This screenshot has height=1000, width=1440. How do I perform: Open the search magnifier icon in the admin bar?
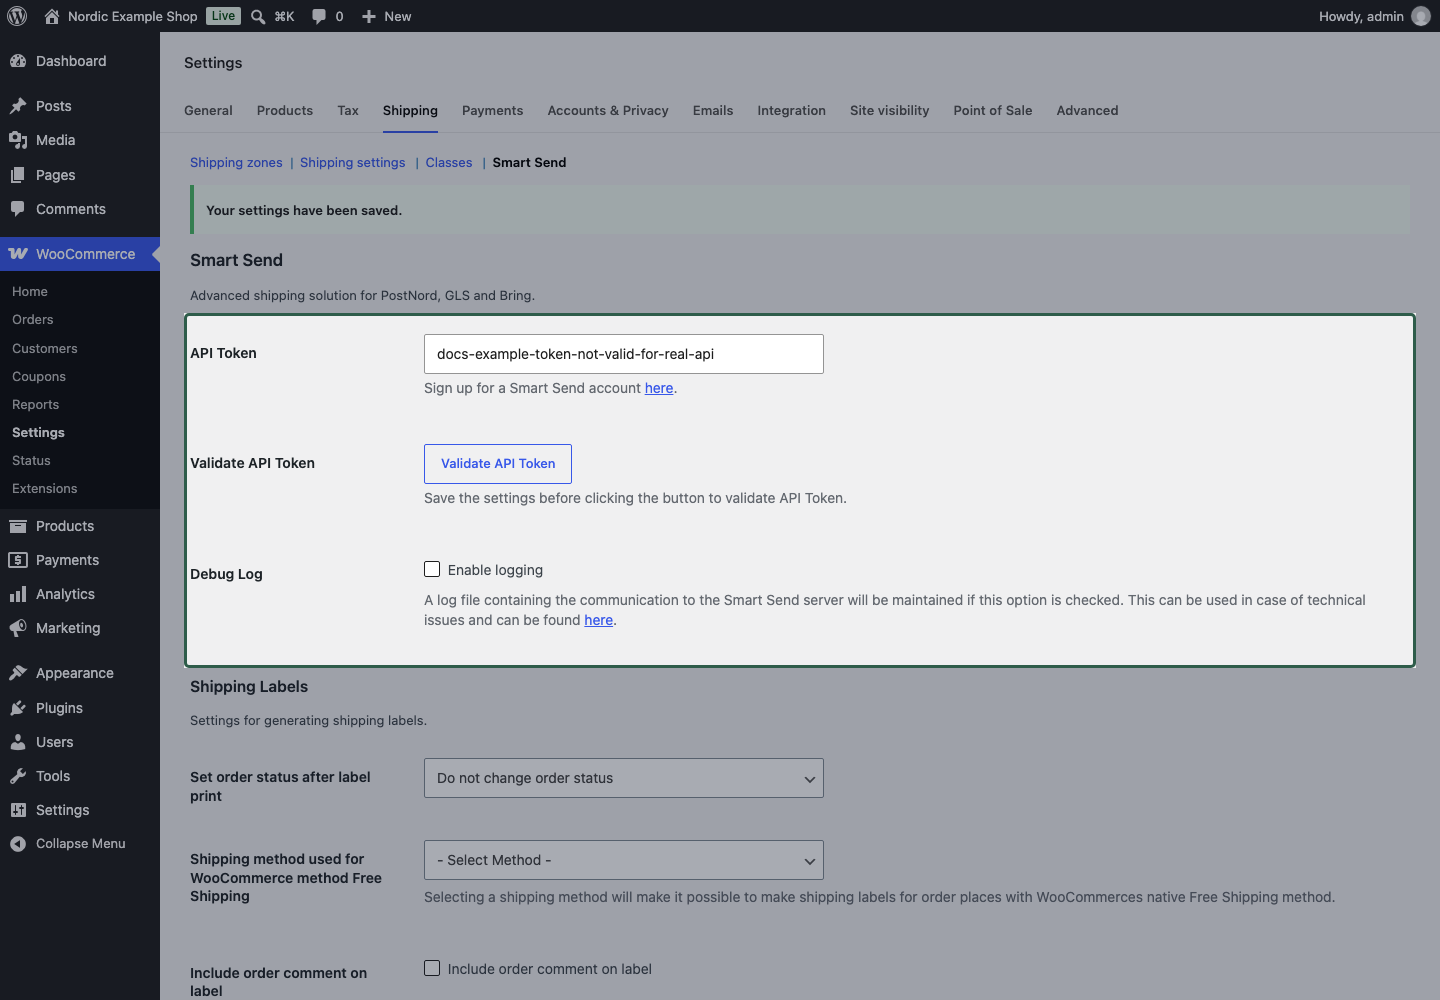point(258,16)
